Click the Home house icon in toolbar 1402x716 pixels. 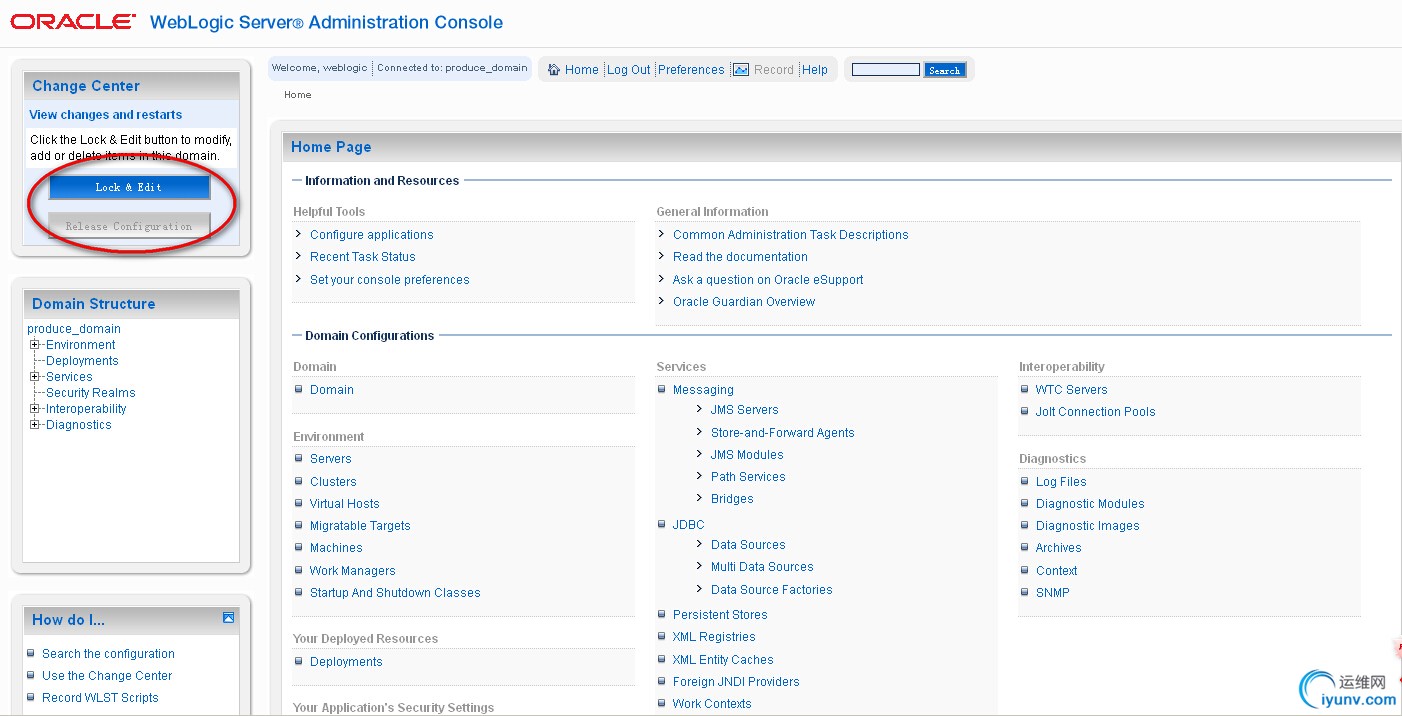[554, 70]
